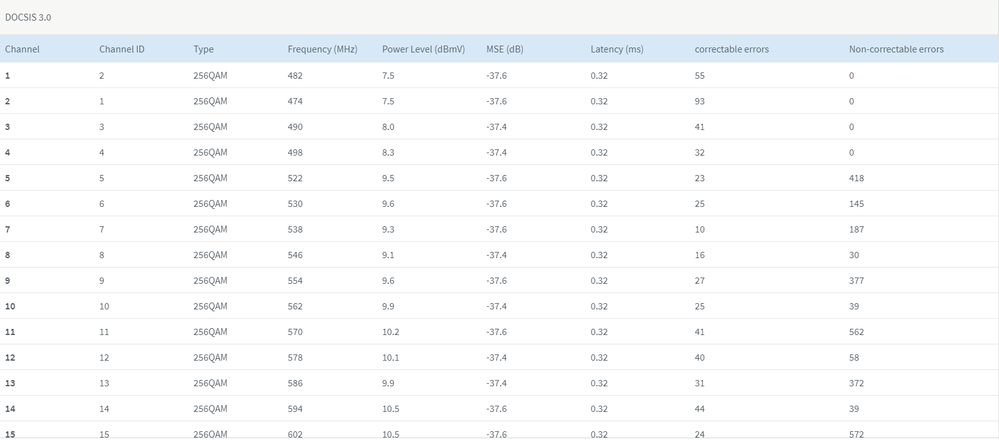Click the 93 correctable errors cell
The image size is (999, 440).
700,101
